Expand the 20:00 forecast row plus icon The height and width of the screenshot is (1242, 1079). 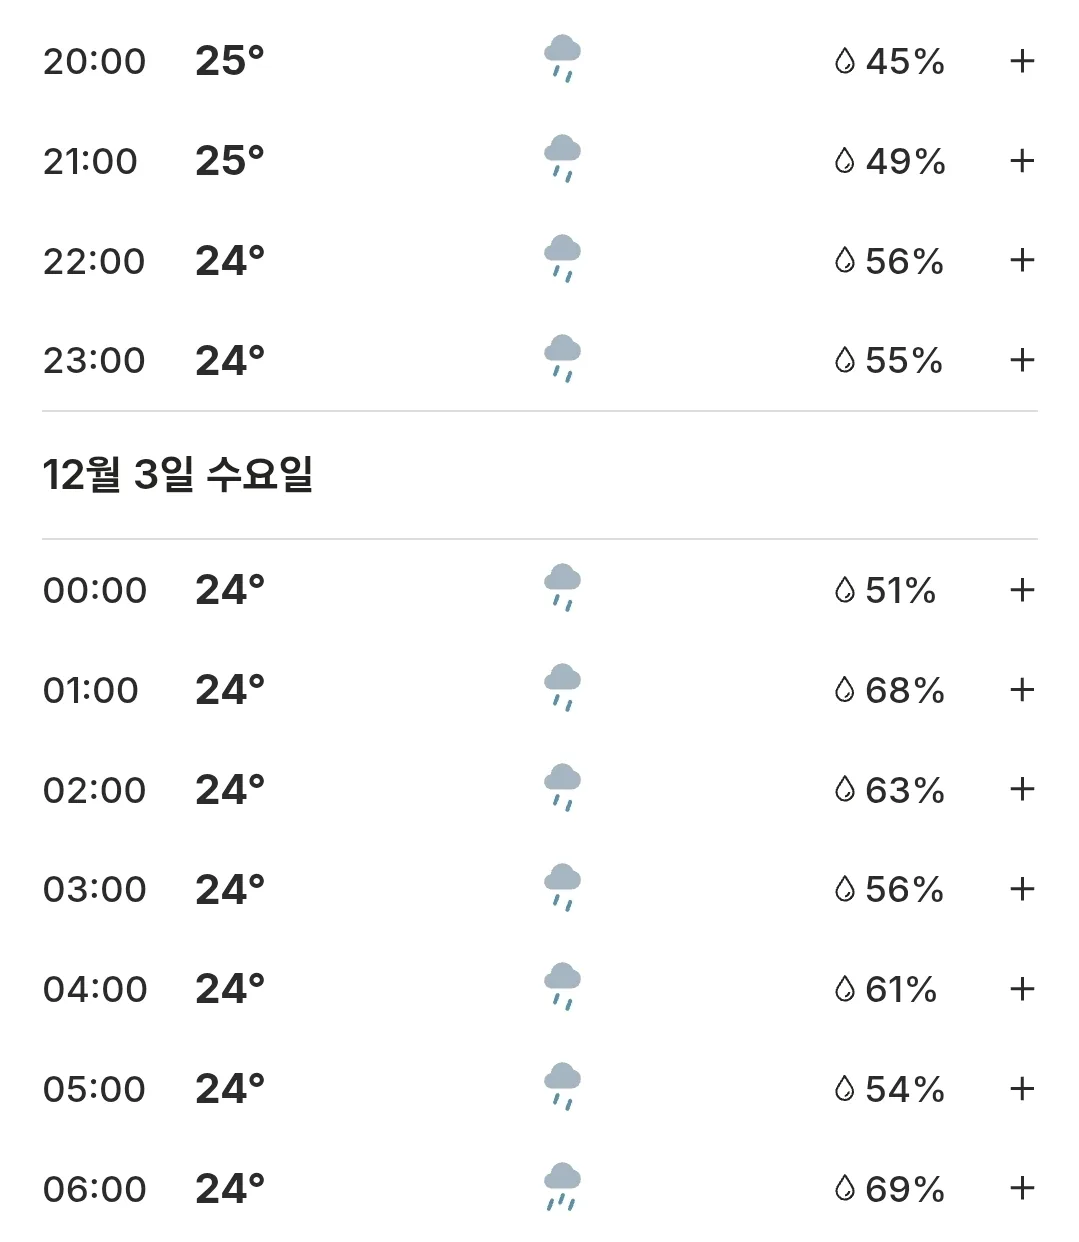point(1021,61)
